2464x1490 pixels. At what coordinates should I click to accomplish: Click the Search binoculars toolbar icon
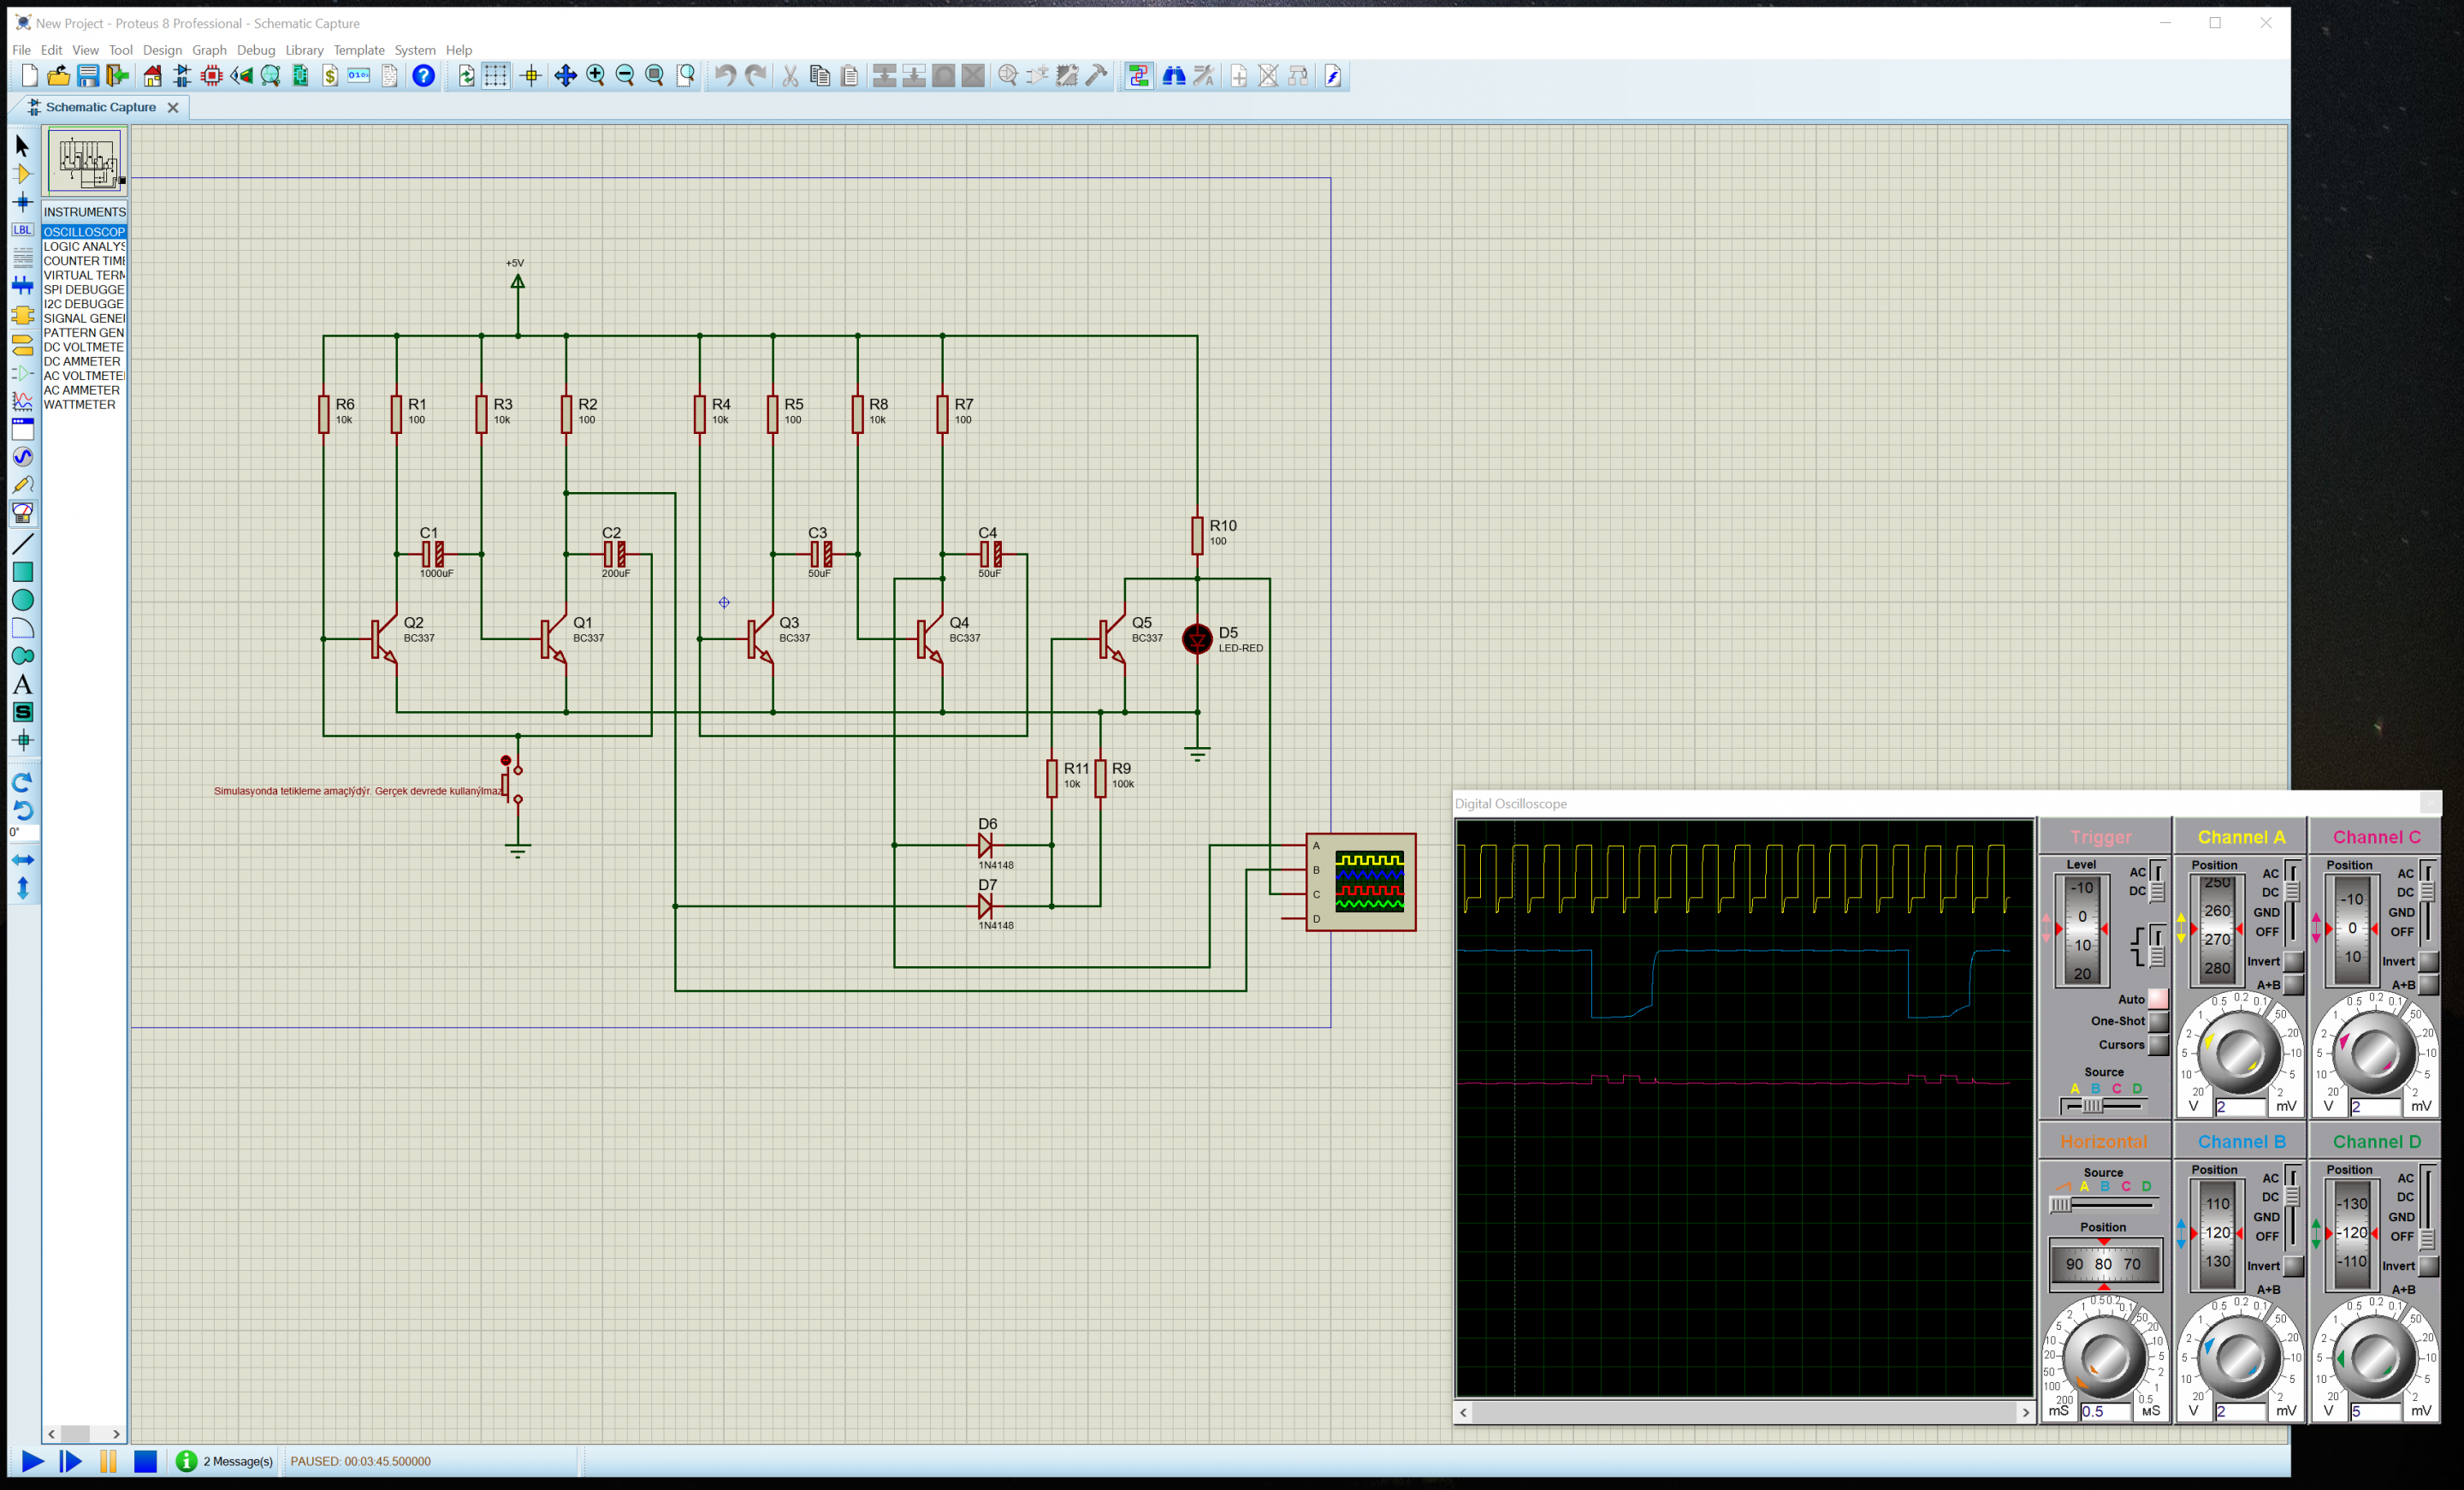(1174, 76)
